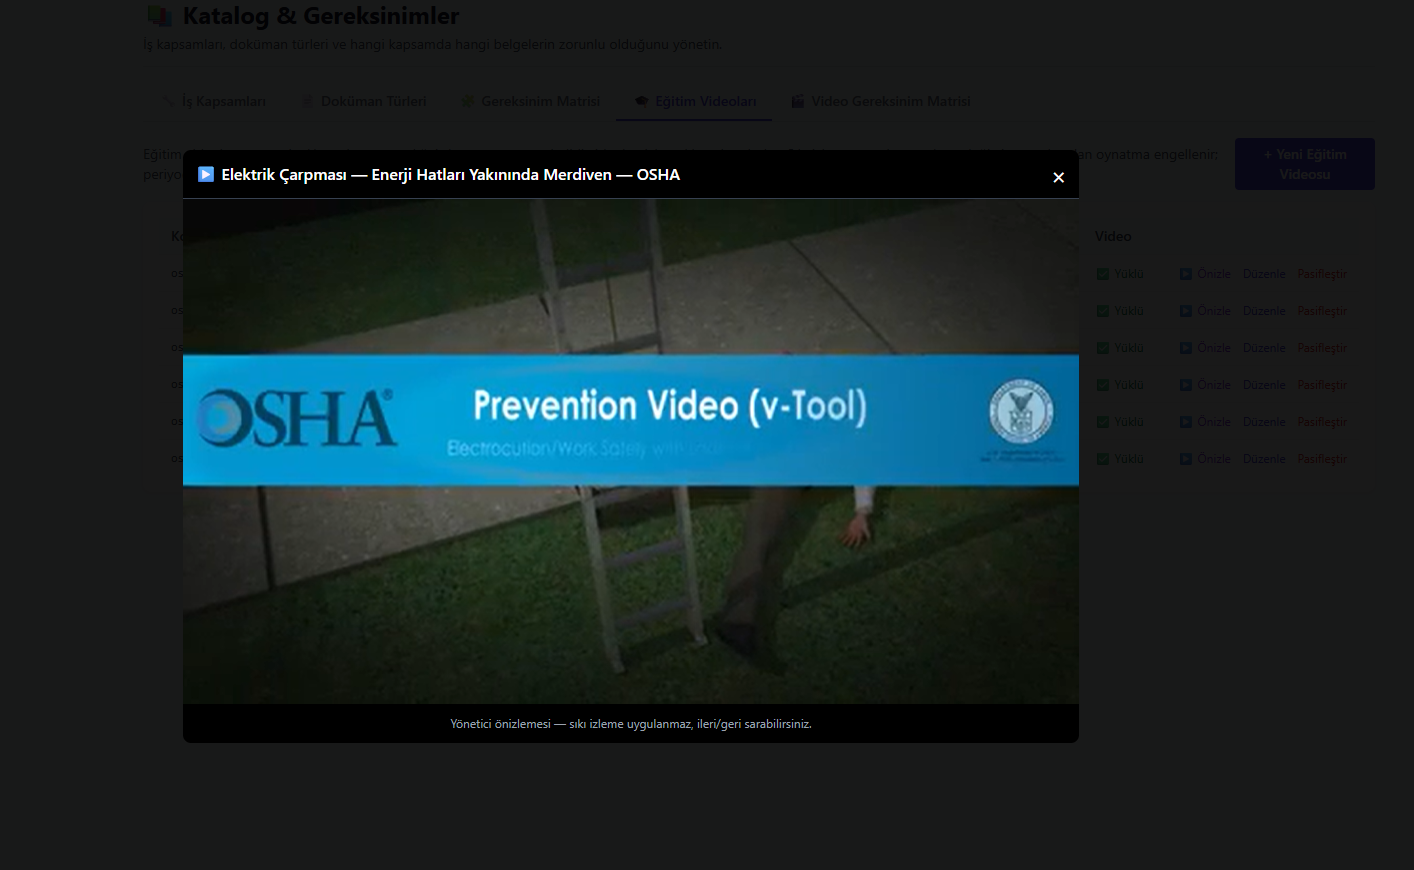Close the OSHA video preview dialog
Image resolution: width=1414 pixels, height=870 pixels.
(1058, 178)
